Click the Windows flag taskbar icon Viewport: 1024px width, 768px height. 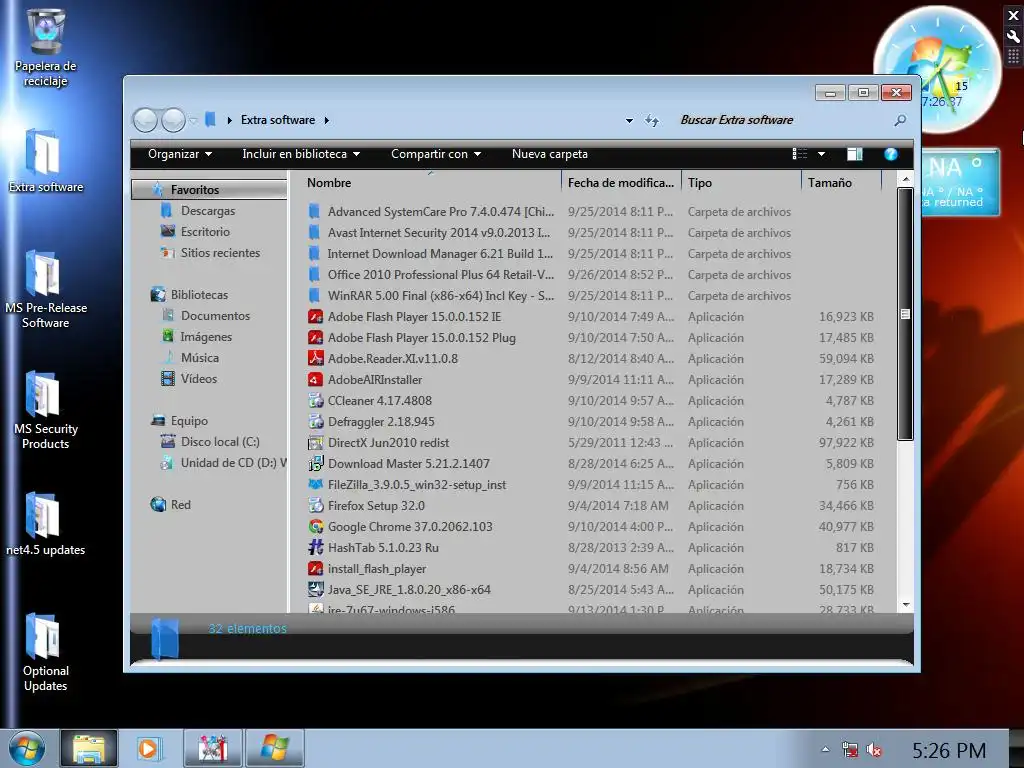(x=274, y=748)
